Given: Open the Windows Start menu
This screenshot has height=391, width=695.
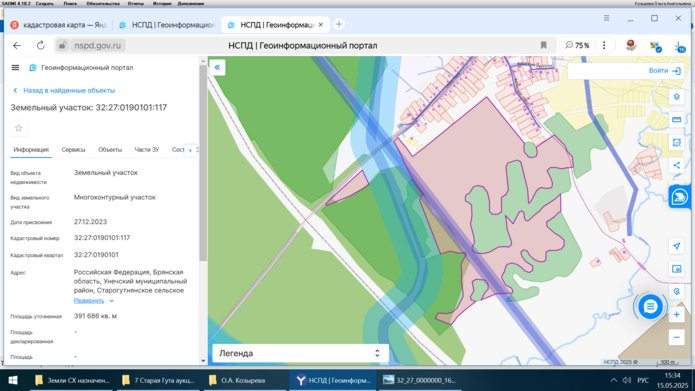Looking at the screenshot, I should tap(13, 380).
